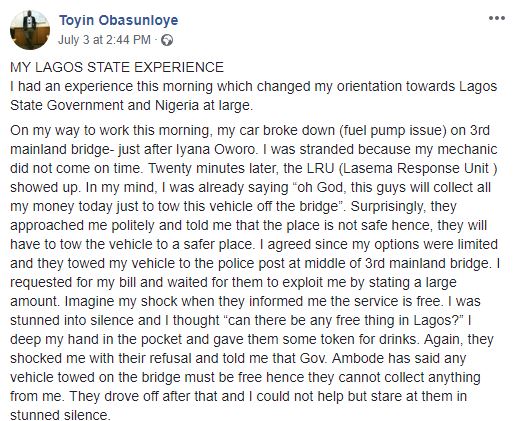Click the phrase Nigeria at large
Viewport: 513px width, 421px height.
point(204,105)
